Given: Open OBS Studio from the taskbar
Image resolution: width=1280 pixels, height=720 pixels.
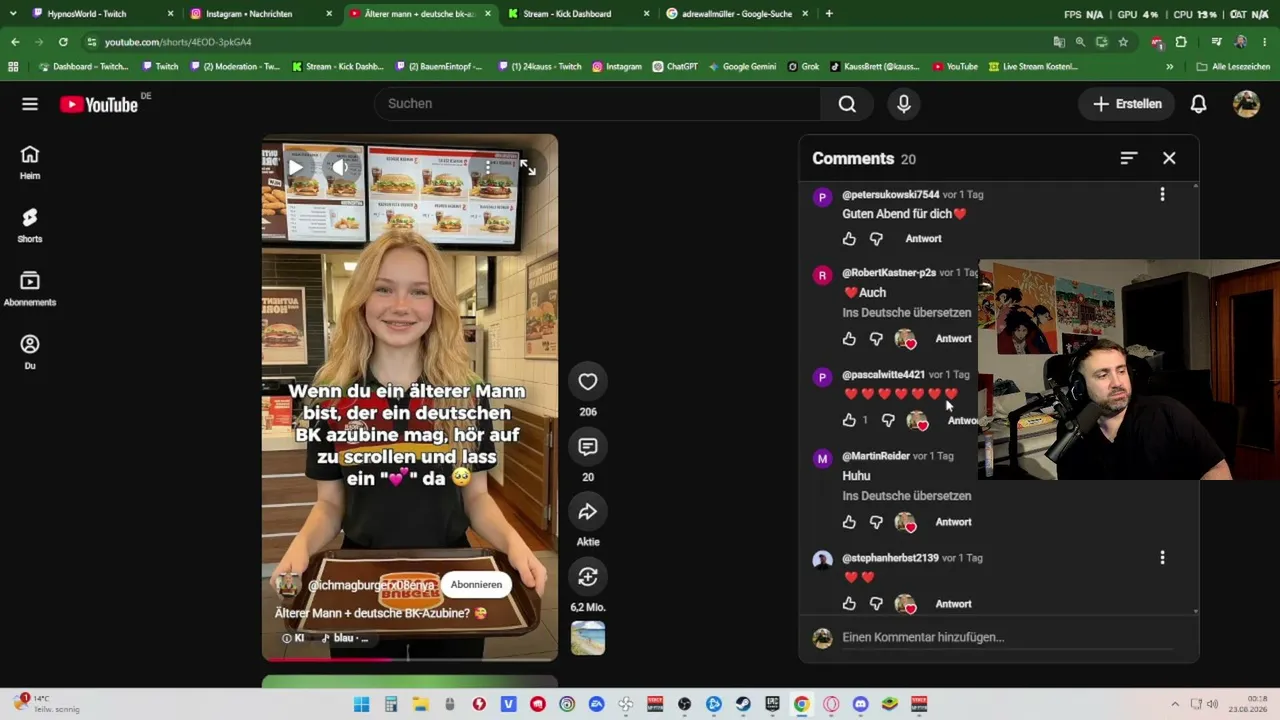Looking at the screenshot, I should point(684,704).
